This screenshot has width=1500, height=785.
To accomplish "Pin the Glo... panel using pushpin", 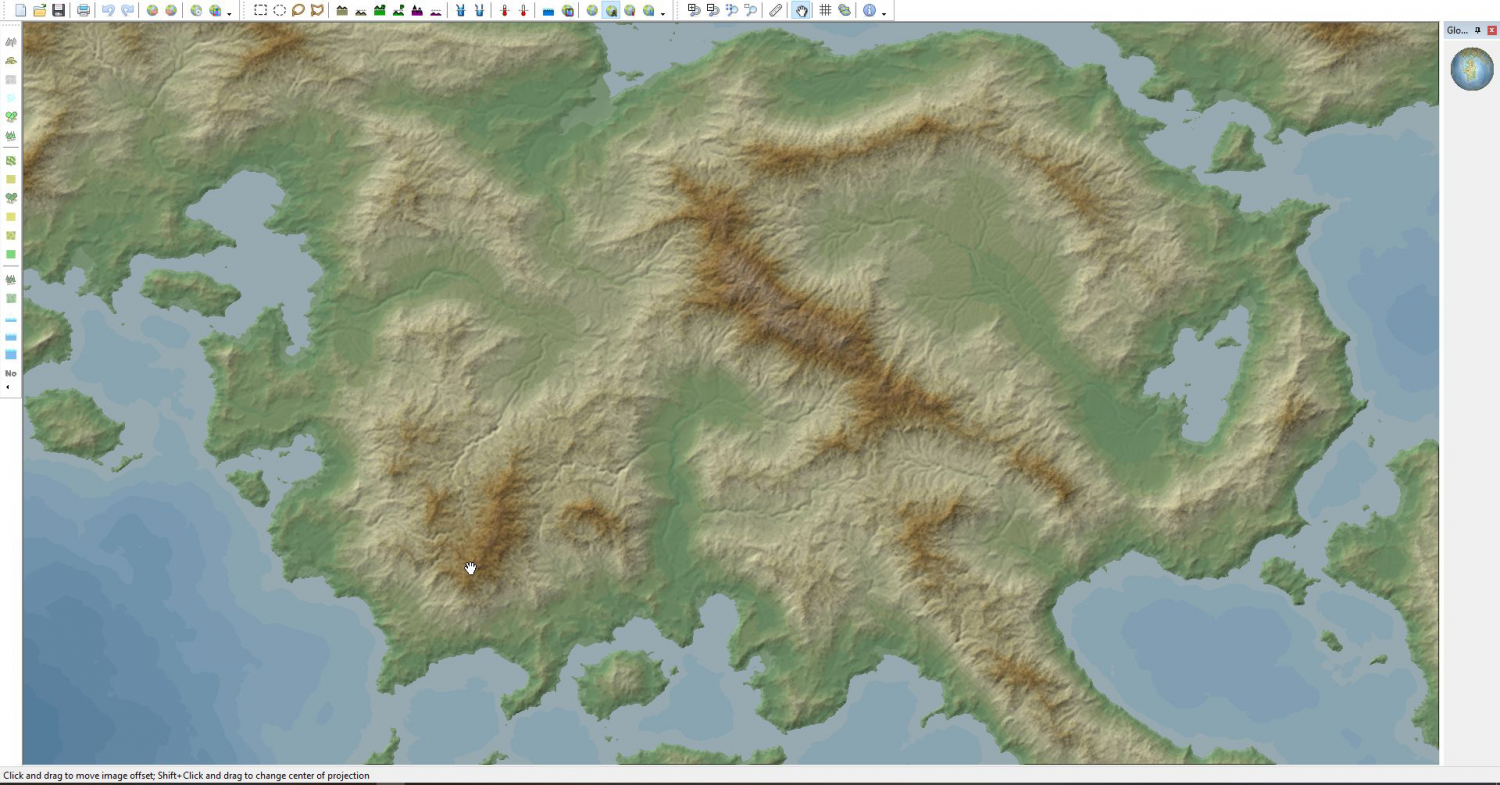I will click(1478, 30).
